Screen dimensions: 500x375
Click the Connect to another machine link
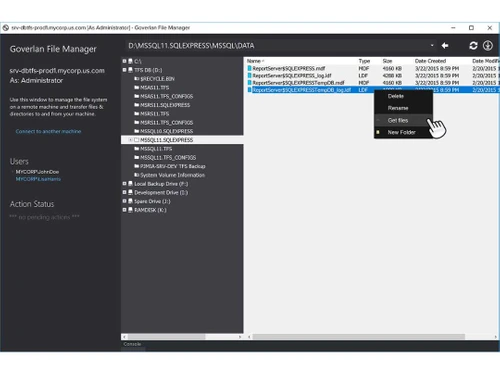(x=48, y=131)
